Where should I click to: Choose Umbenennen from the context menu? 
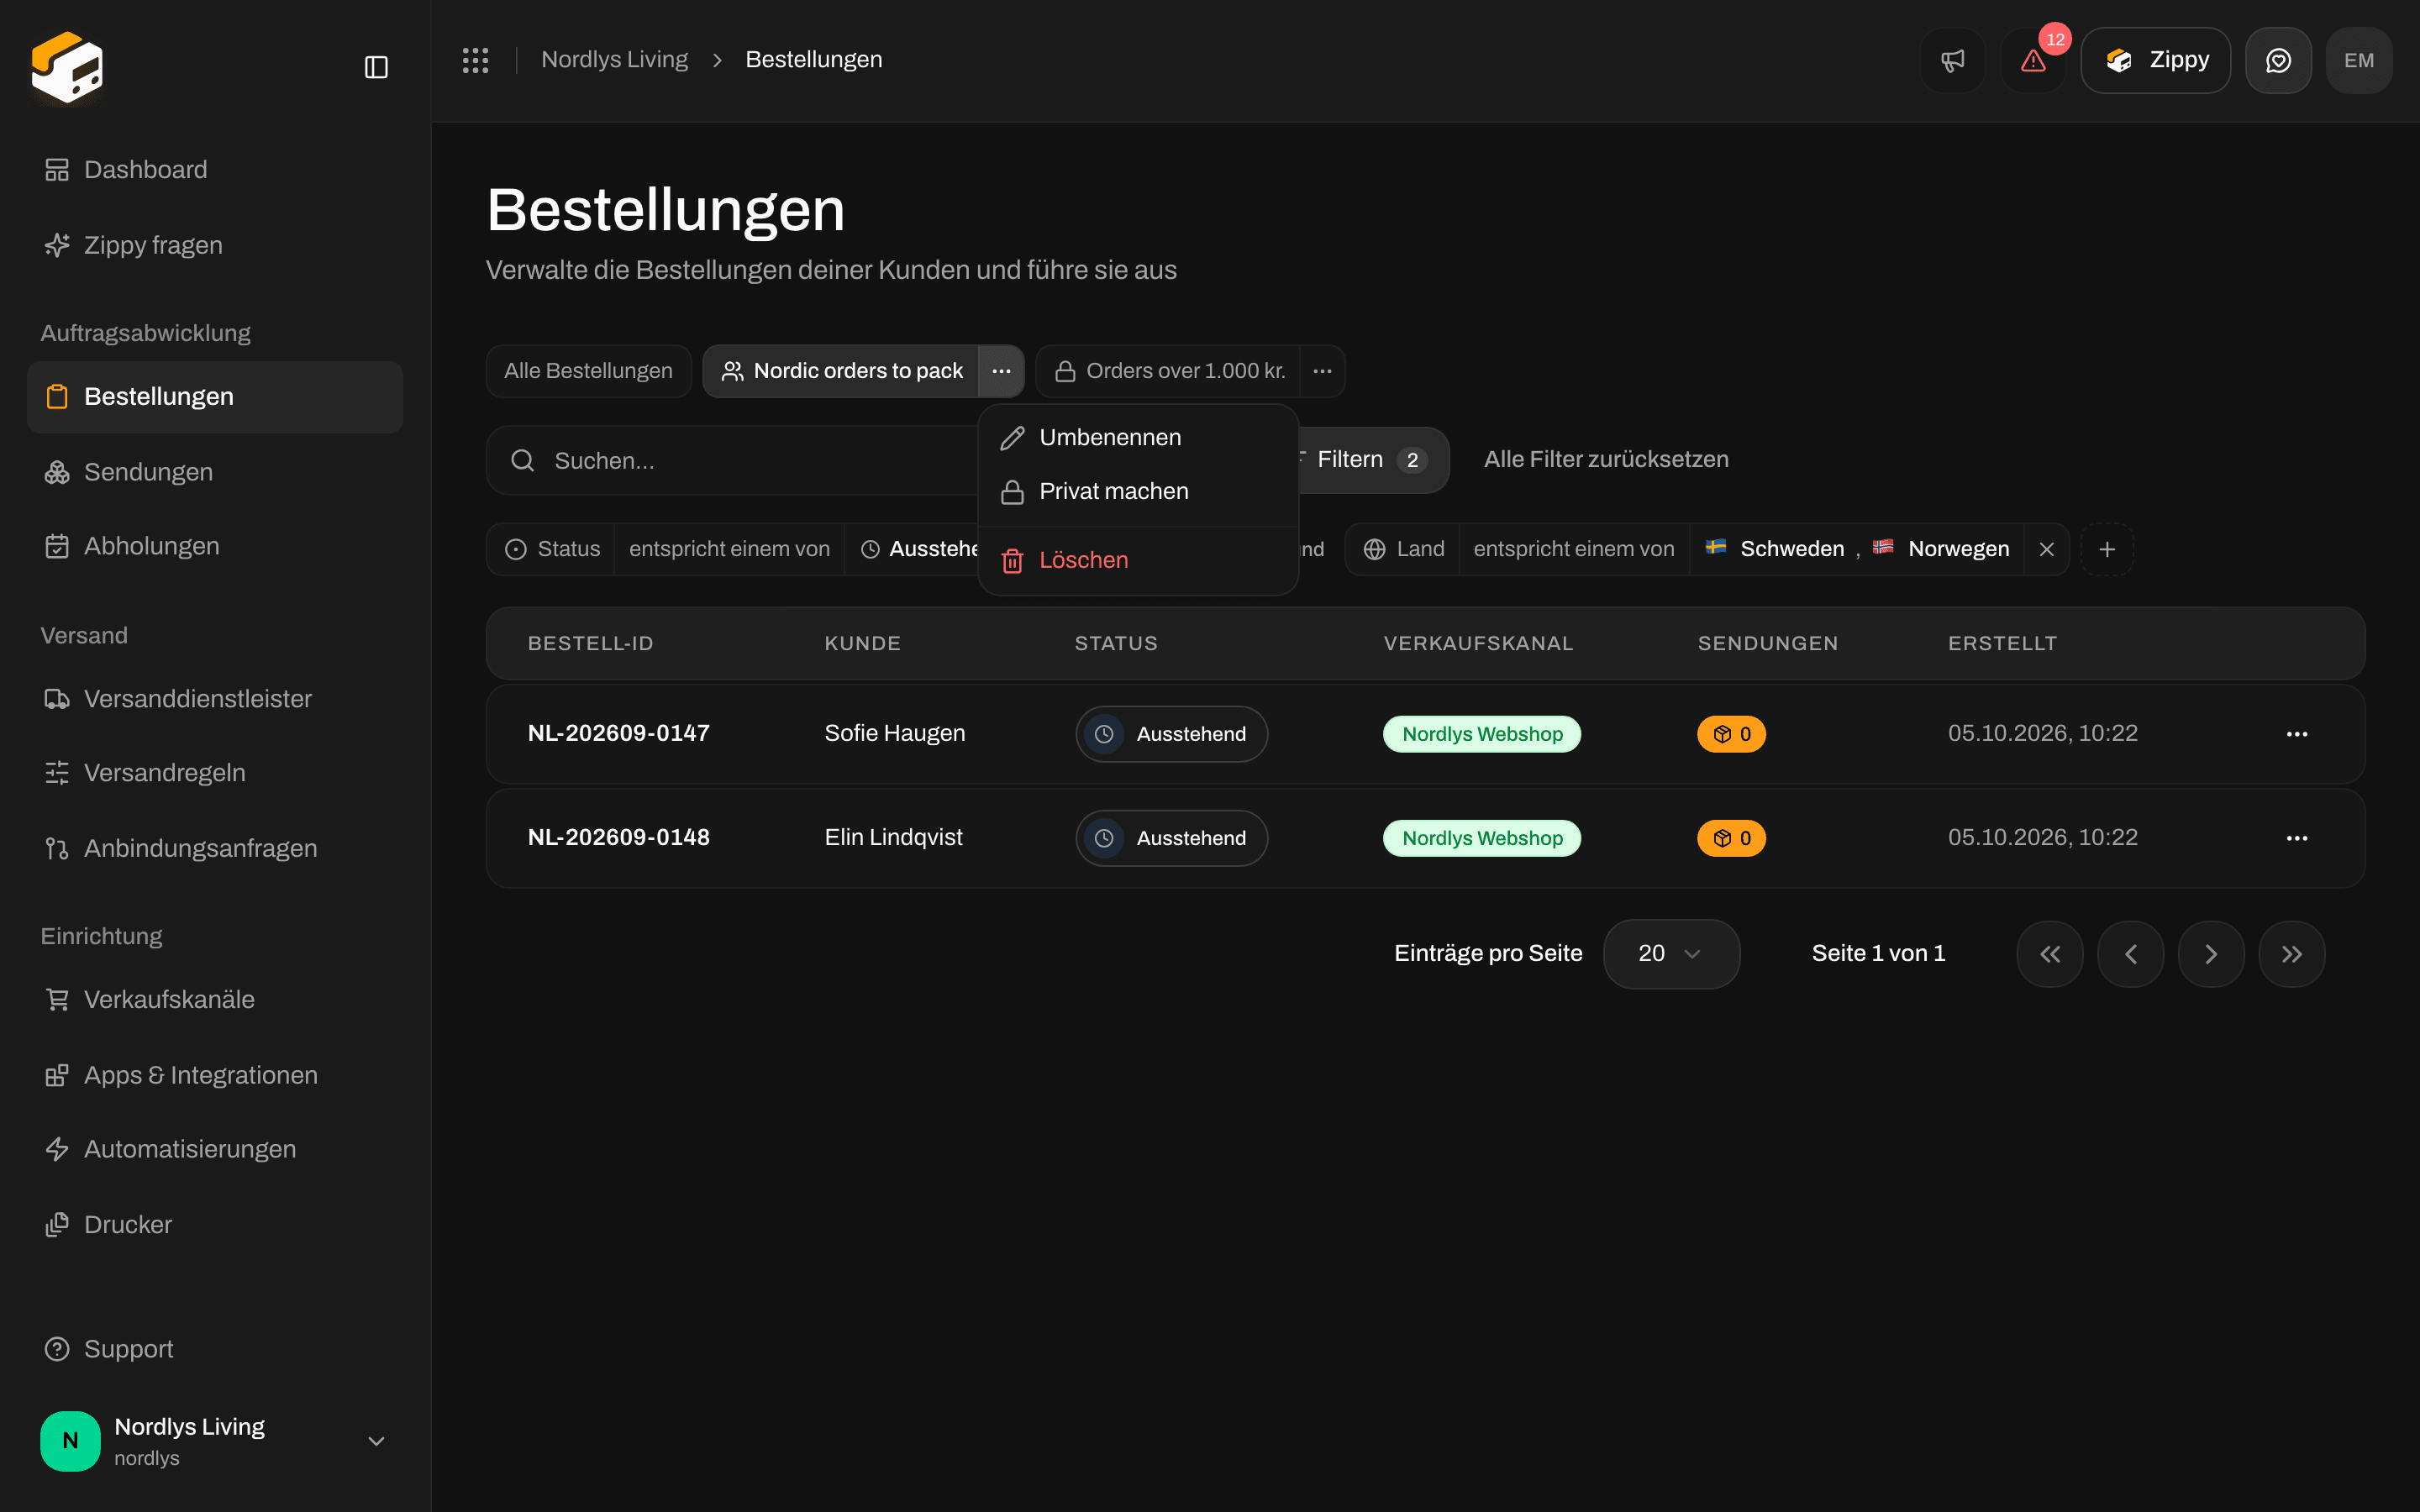pos(1138,438)
